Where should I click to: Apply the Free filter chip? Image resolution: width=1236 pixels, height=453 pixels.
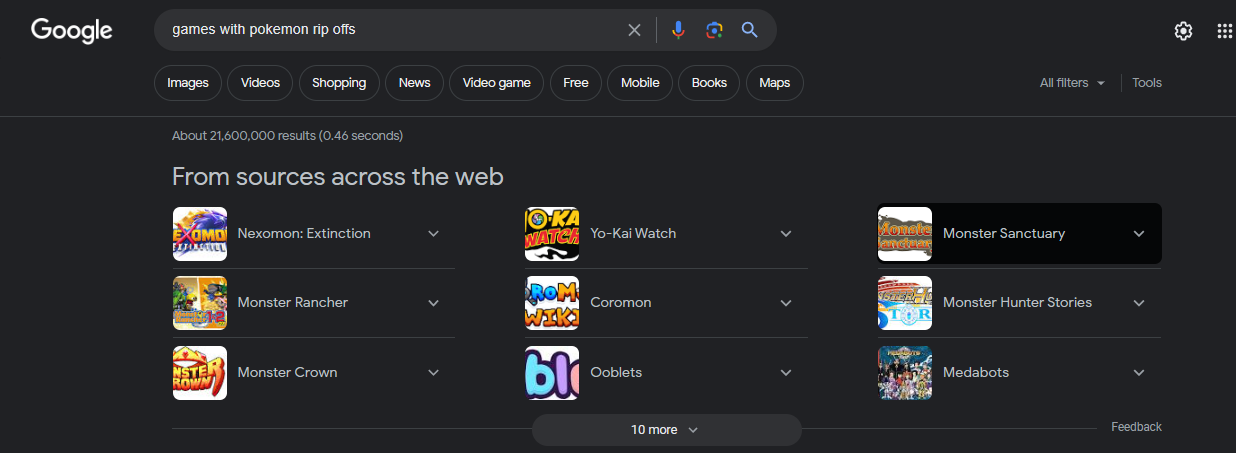click(576, 83)
